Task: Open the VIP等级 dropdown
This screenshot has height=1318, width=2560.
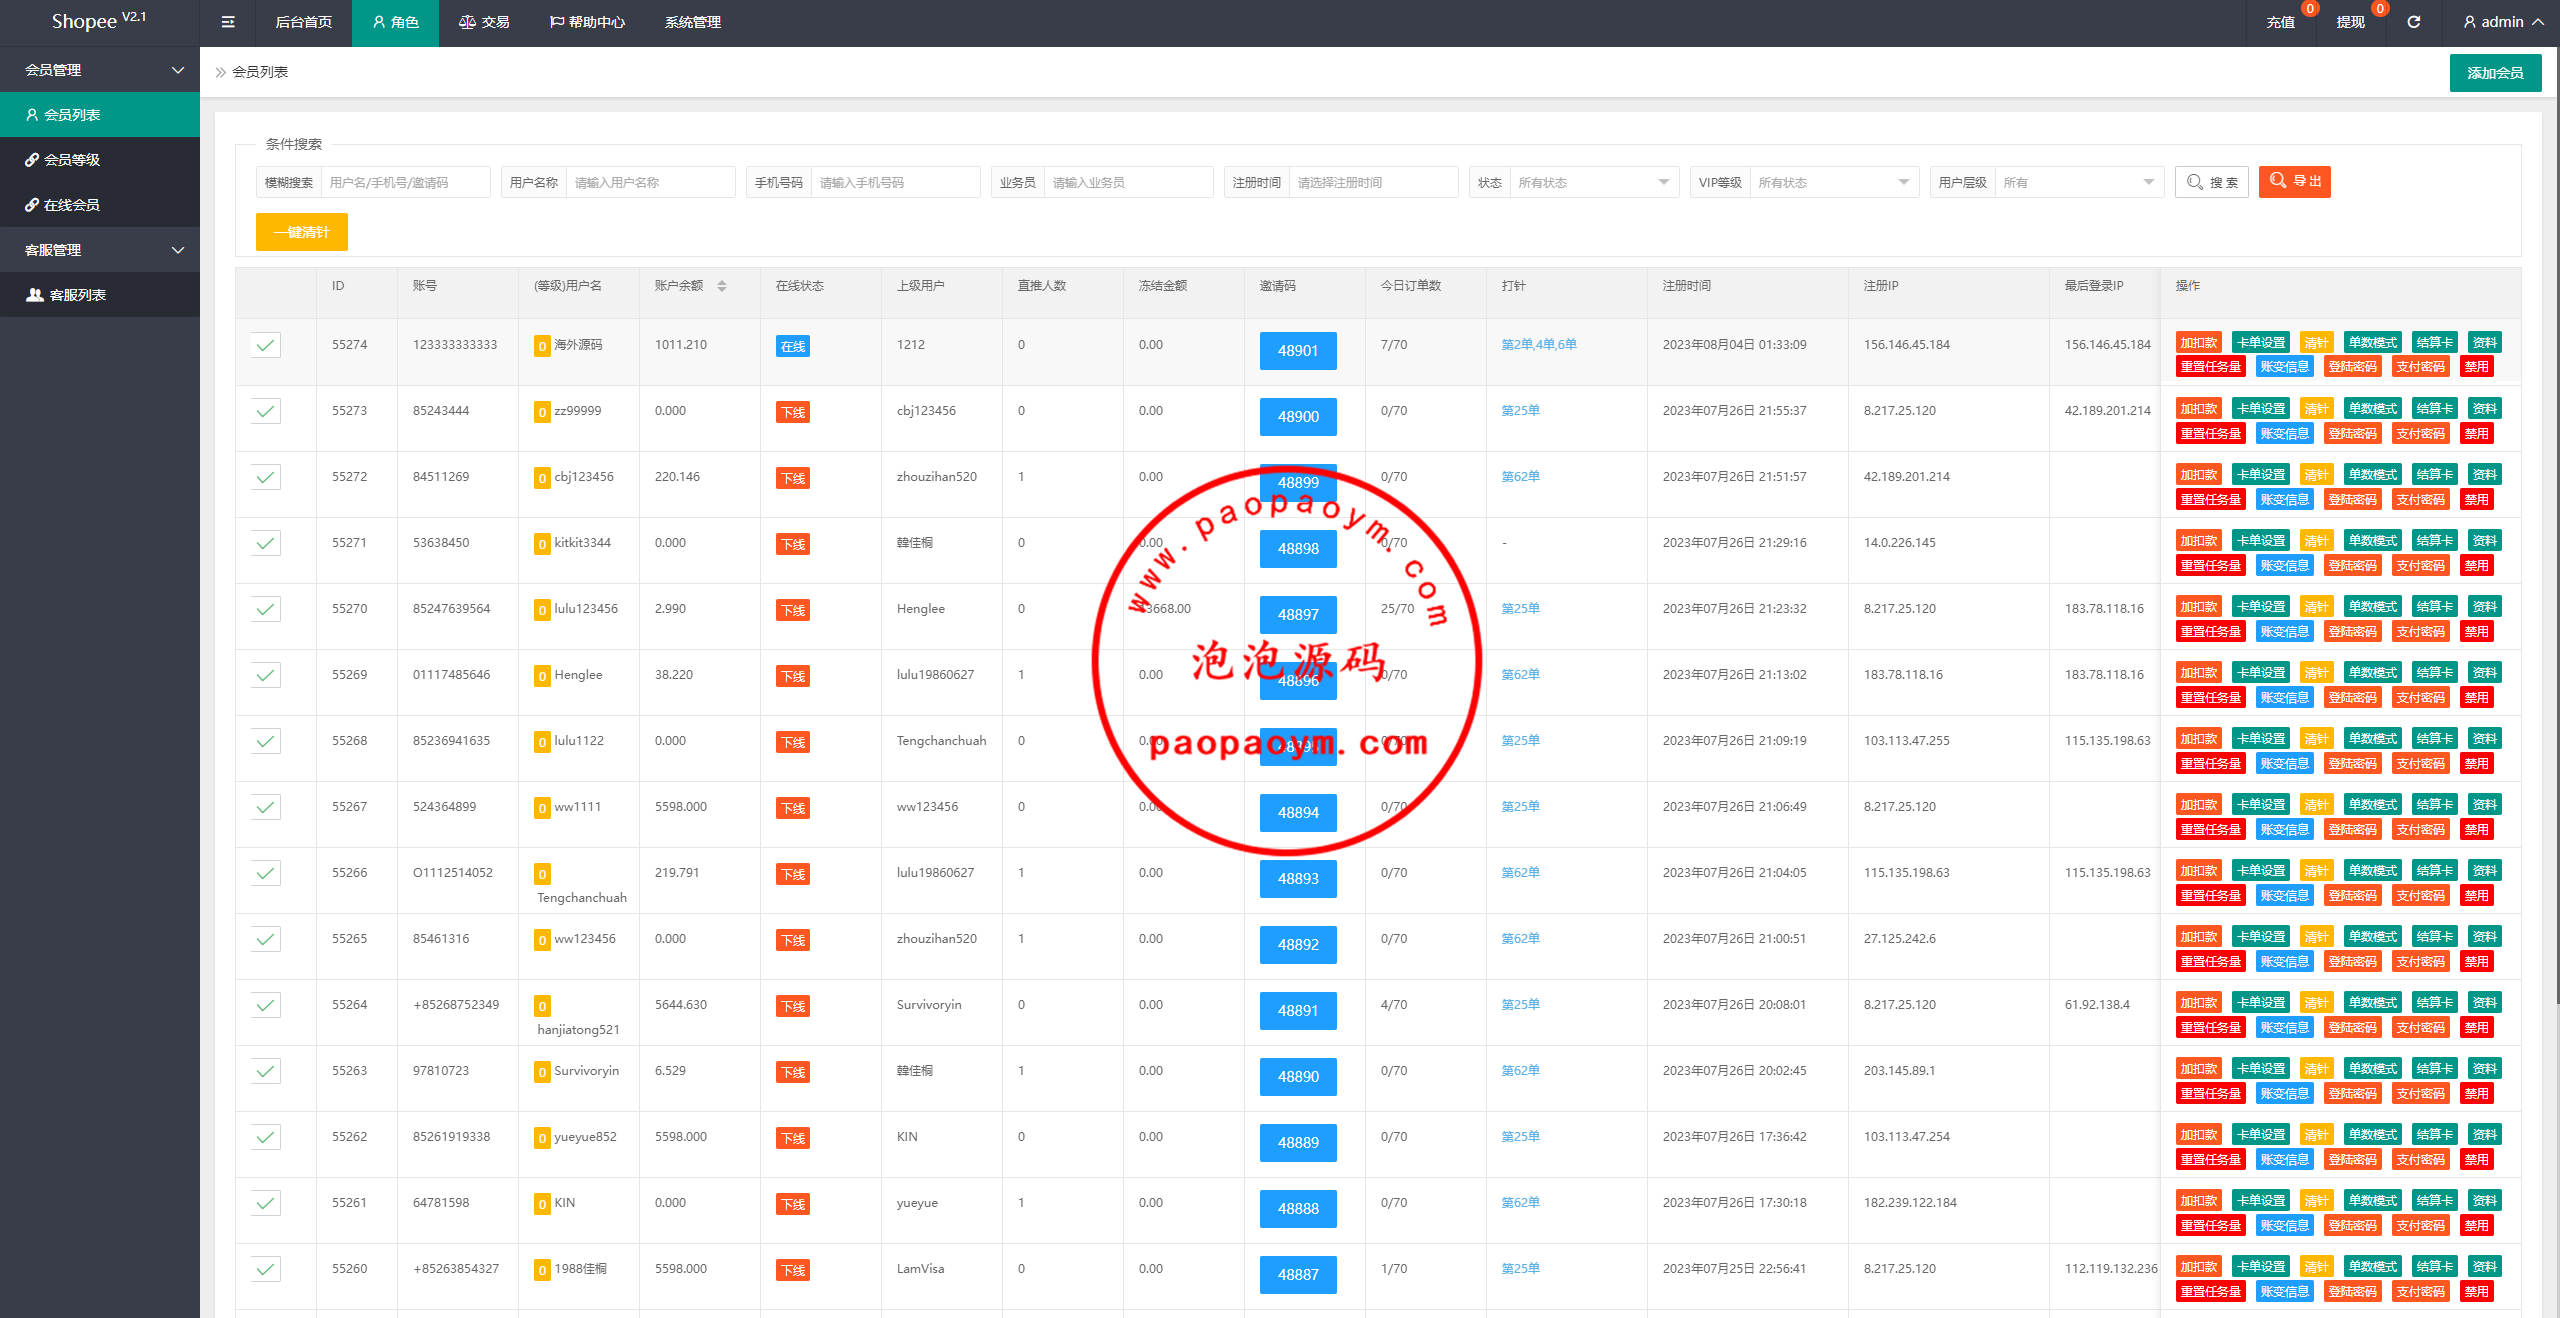Action: (1833, 182)
